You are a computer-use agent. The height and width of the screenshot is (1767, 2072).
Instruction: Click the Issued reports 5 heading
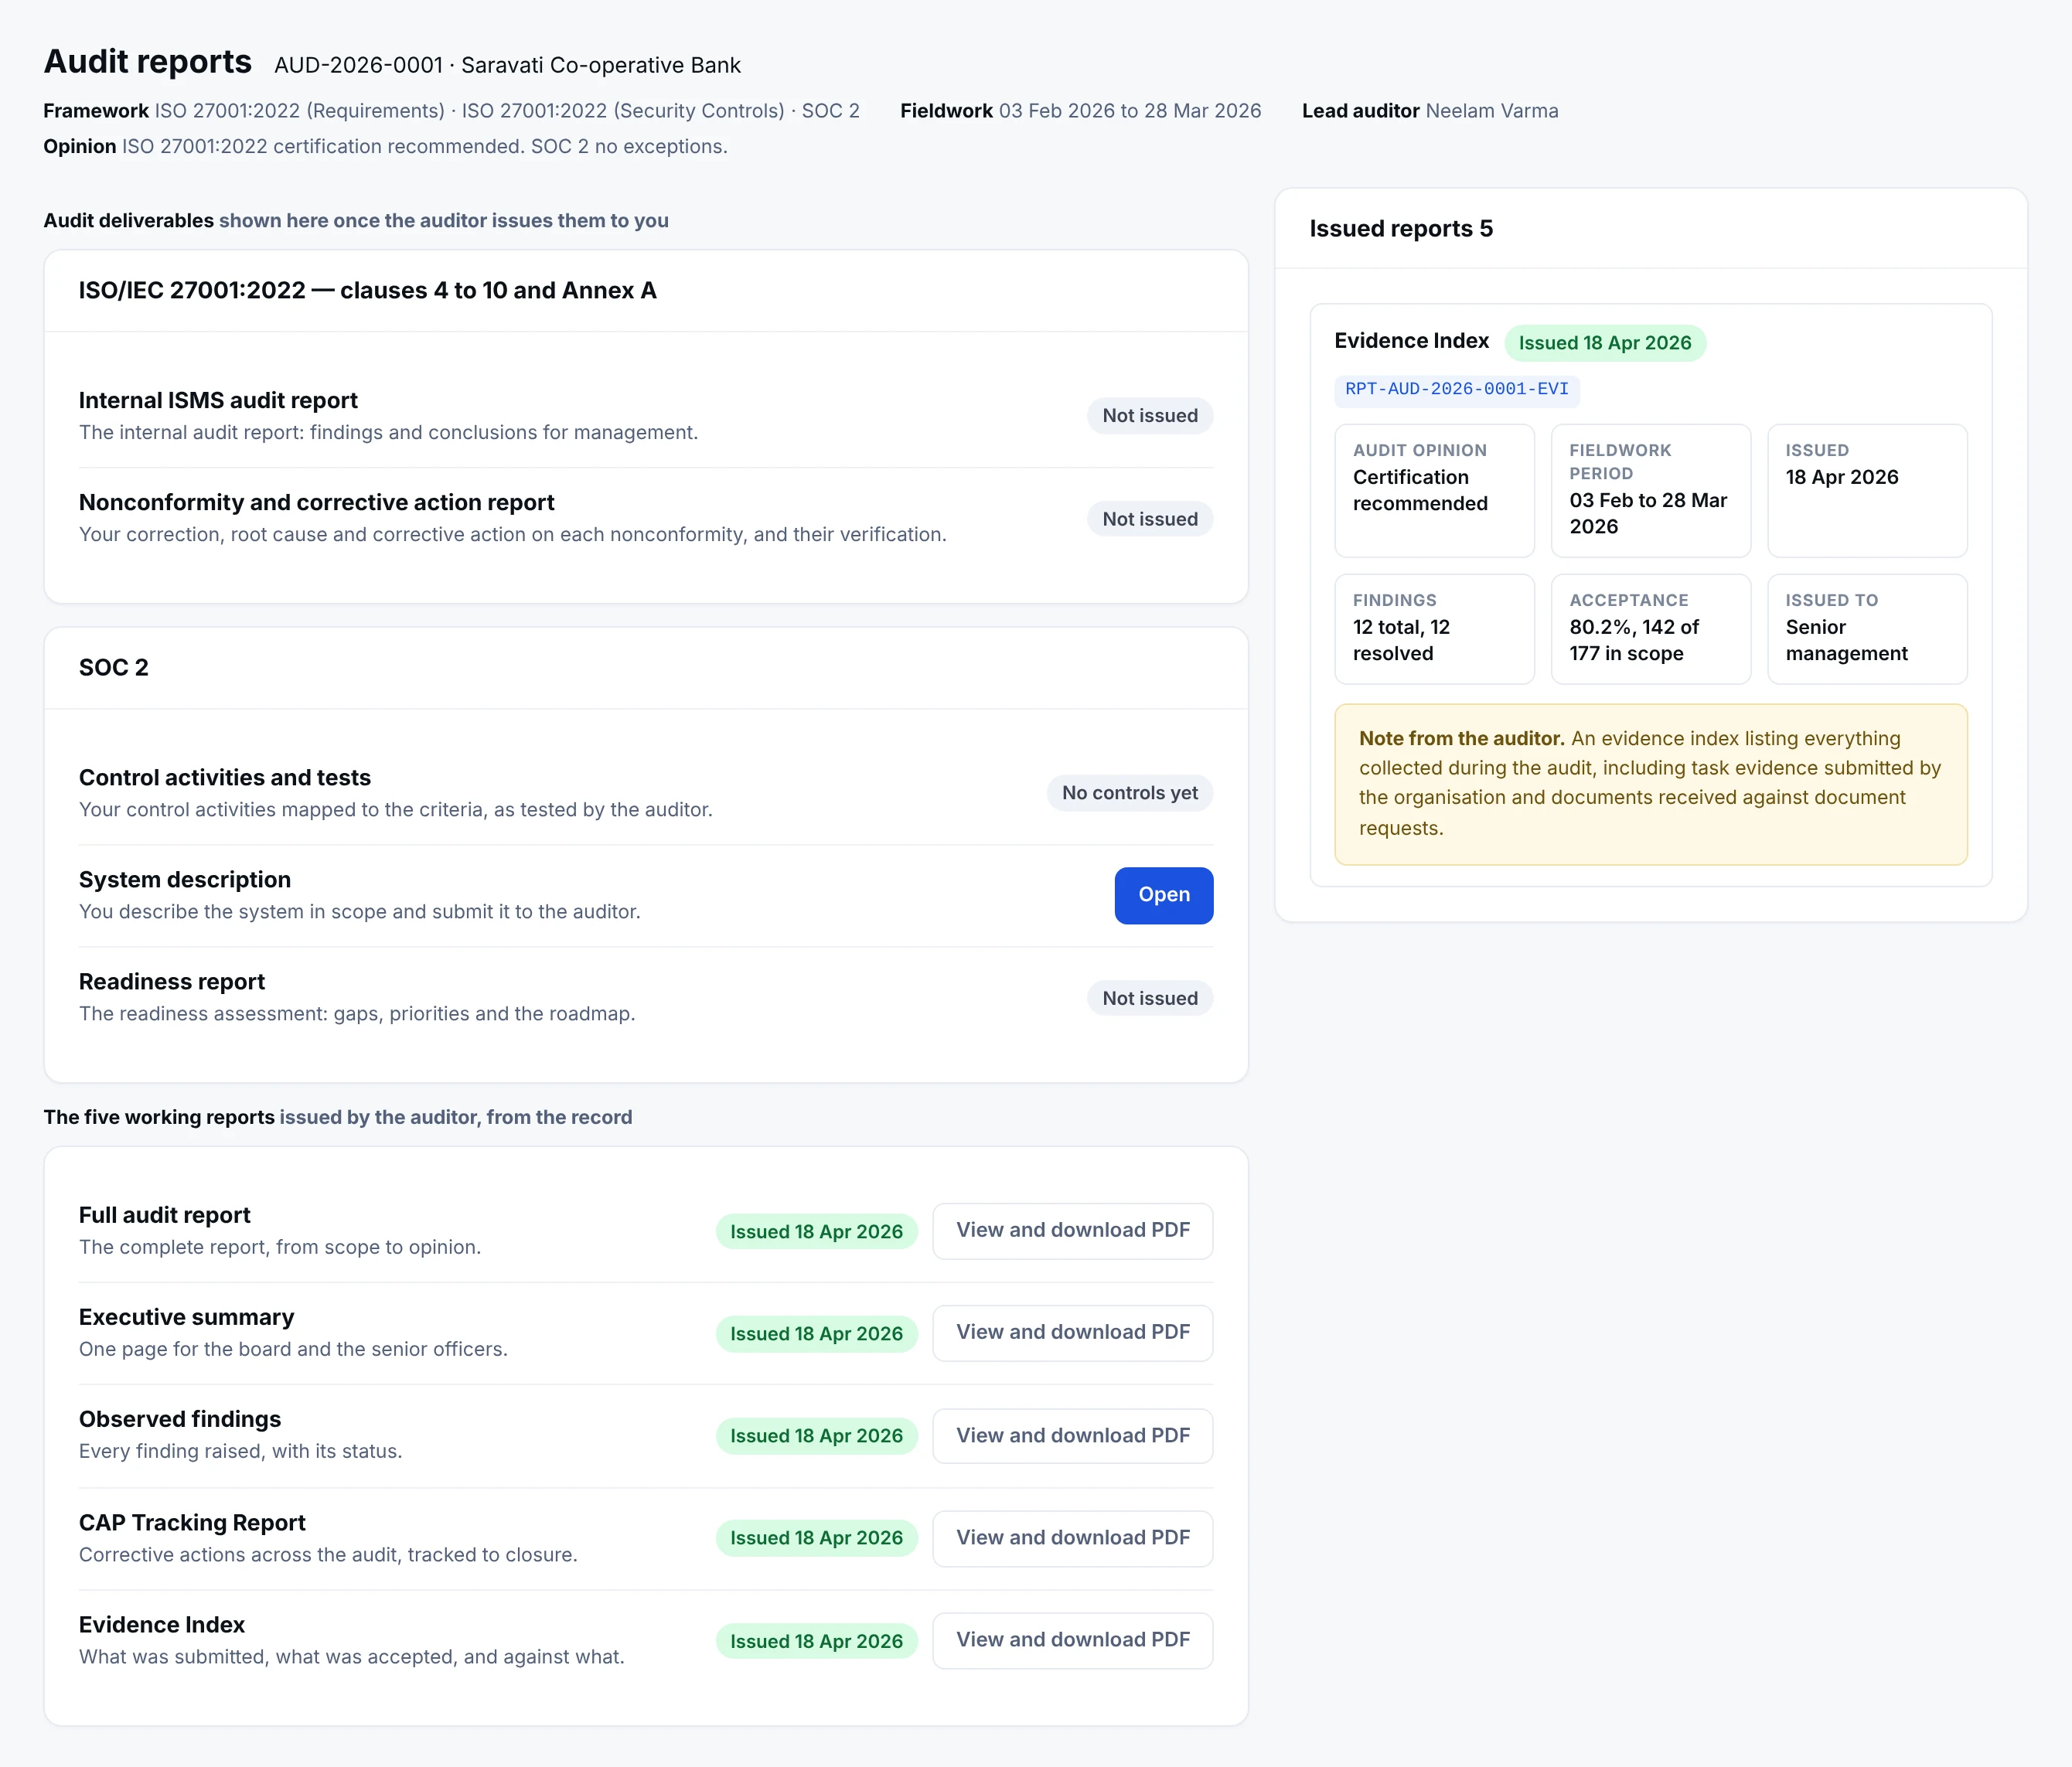click(1400, 229)
